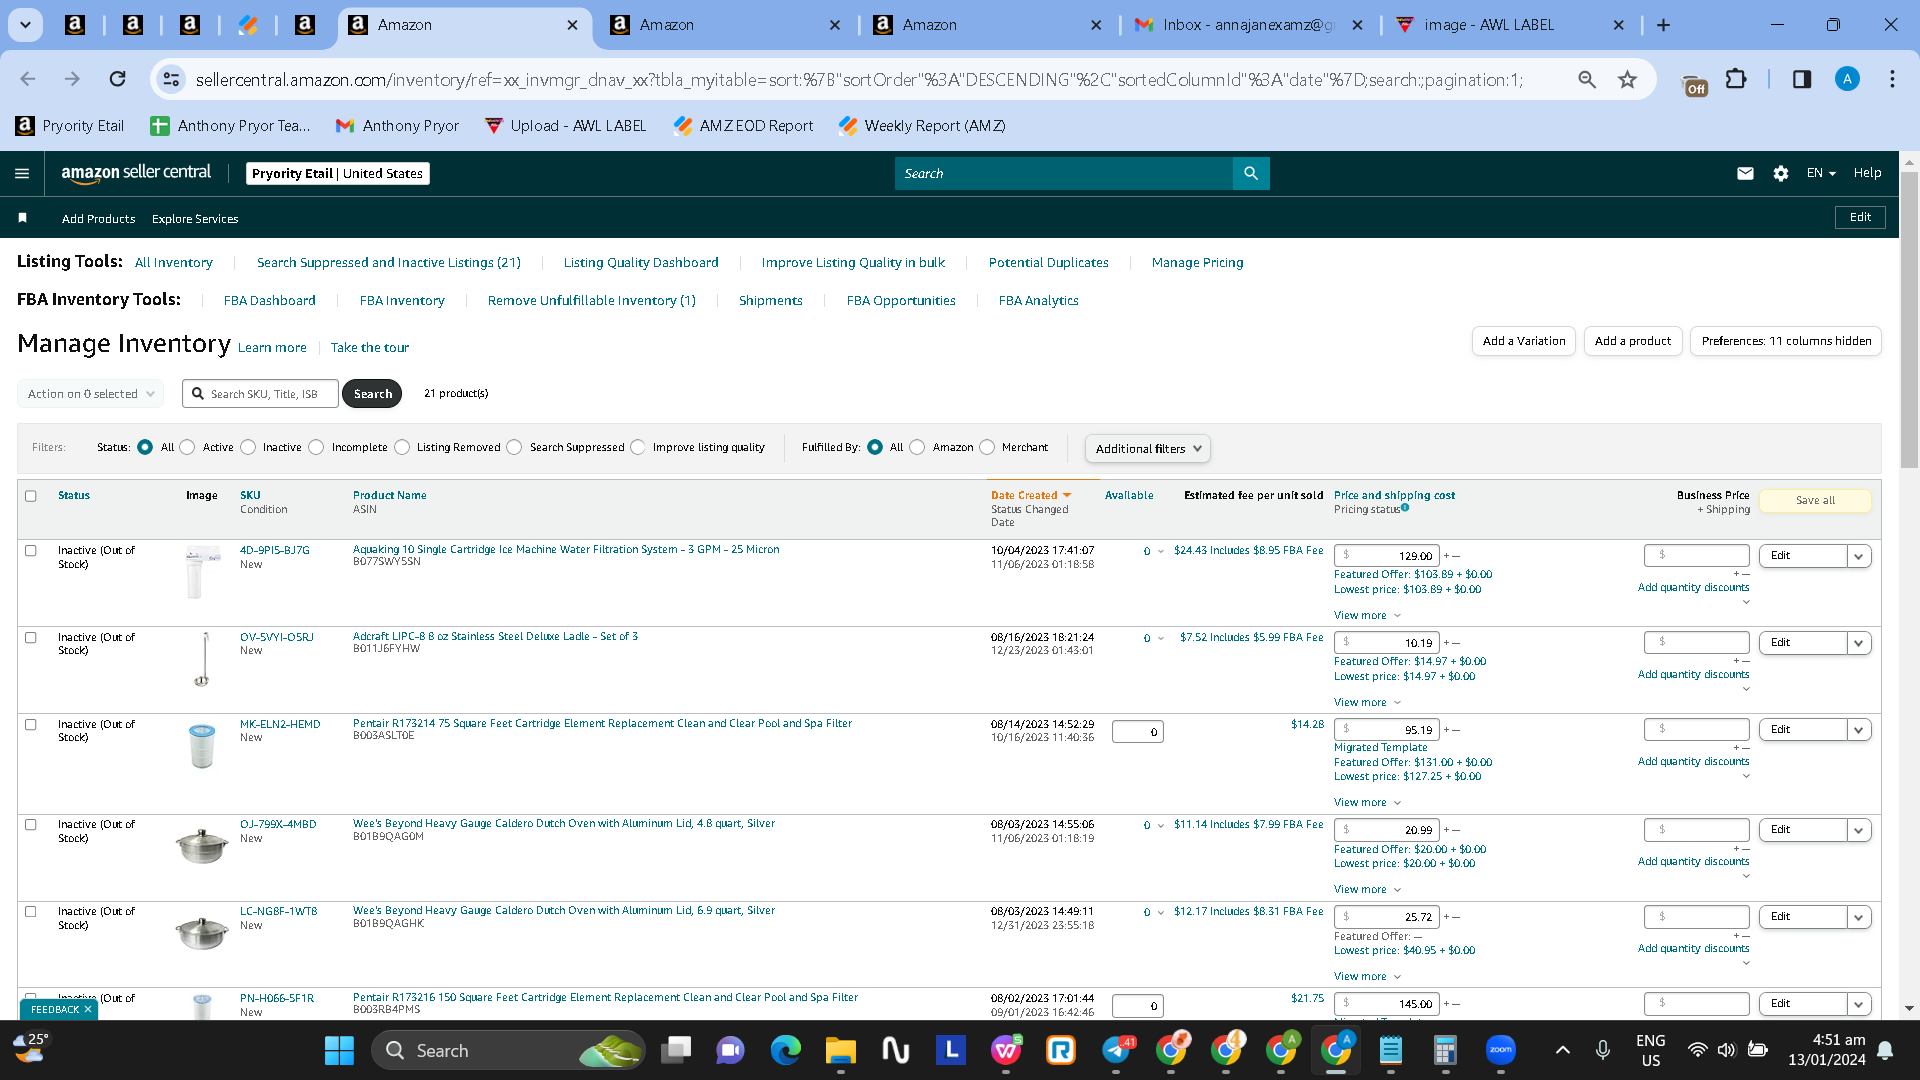Click the info icon next to Pricing status

1405,508
